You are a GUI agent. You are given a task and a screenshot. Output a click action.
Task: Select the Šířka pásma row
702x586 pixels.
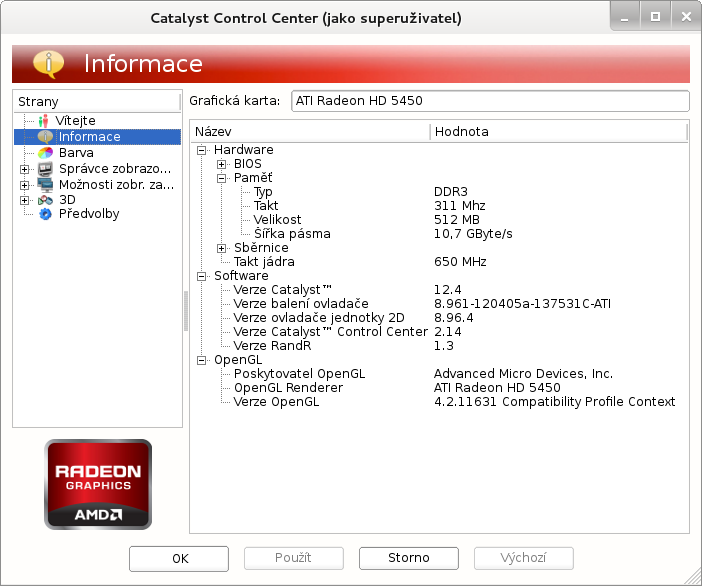point(439,234)
